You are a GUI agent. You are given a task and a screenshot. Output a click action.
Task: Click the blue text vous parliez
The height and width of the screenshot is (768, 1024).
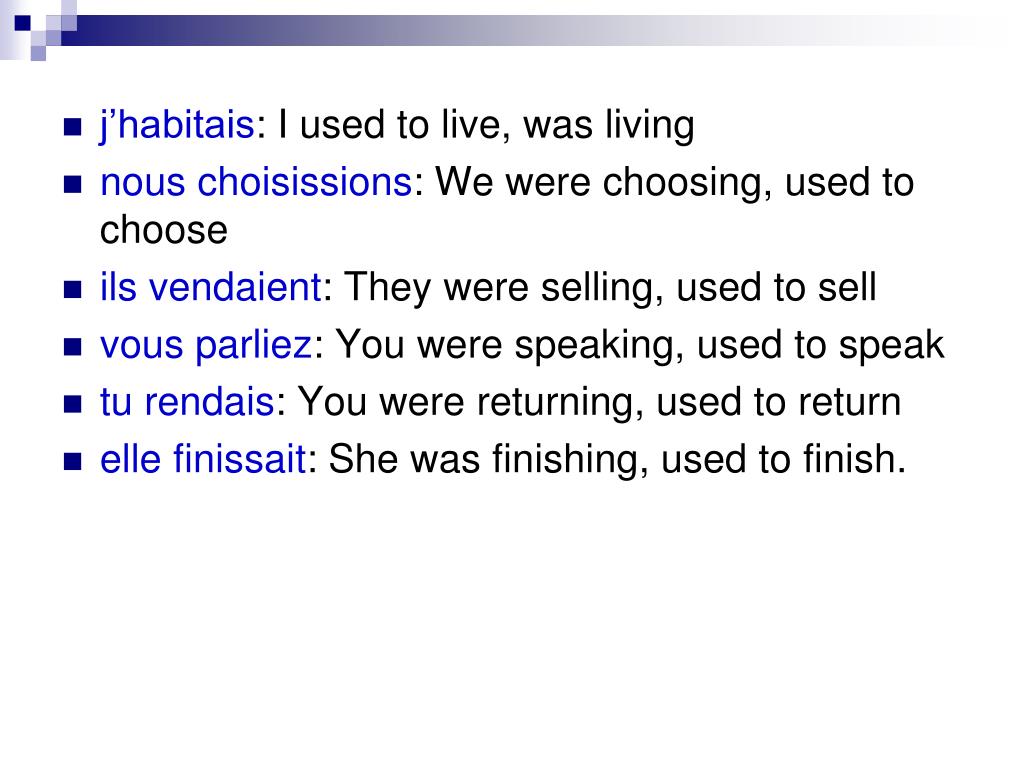(206, 345)
